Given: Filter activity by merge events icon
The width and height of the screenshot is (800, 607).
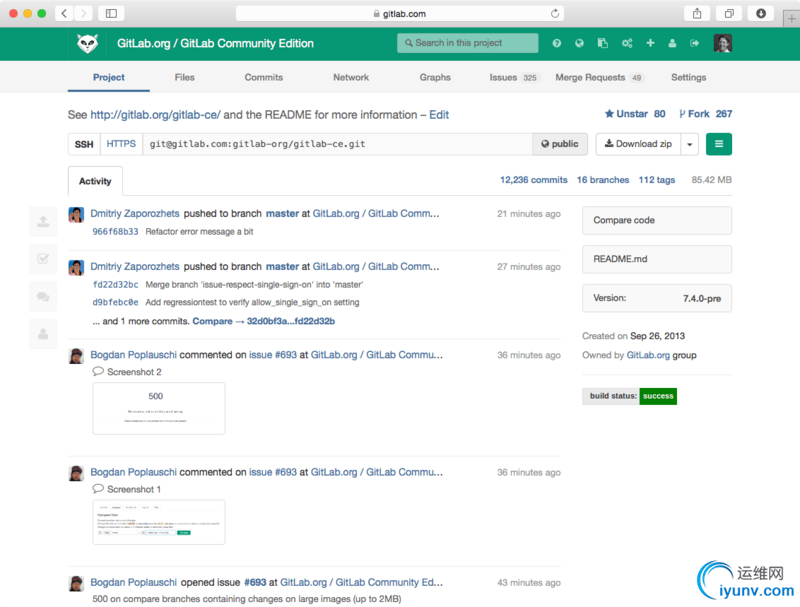Looking at the screenshot, I should (43, 259).
